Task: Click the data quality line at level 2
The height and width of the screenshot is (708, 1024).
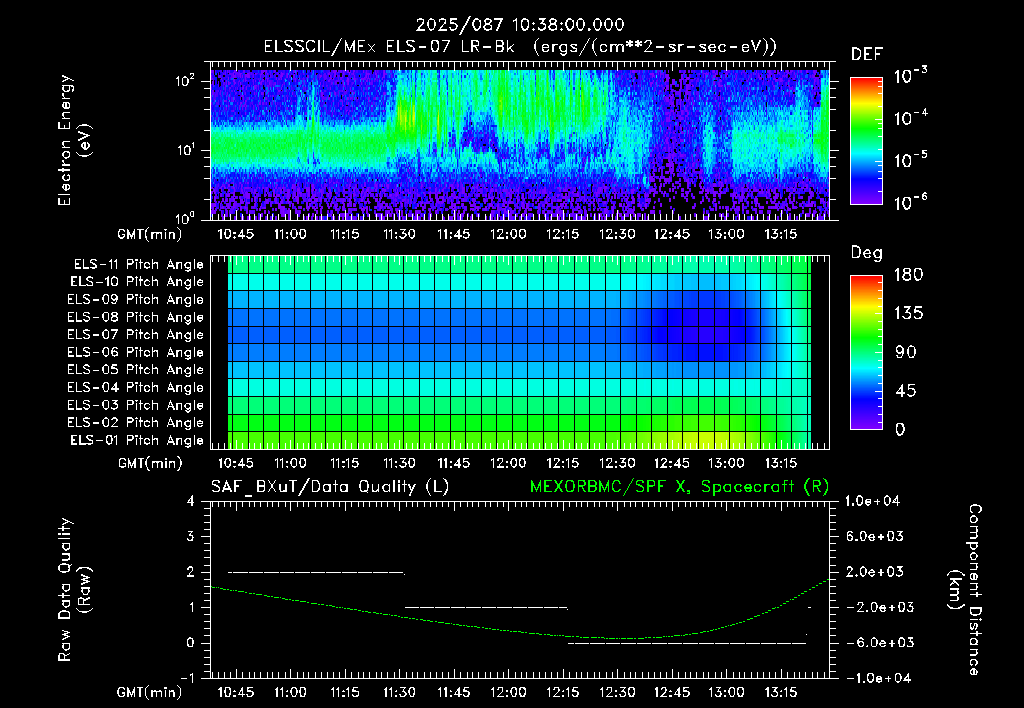Action: click(316, 572)
